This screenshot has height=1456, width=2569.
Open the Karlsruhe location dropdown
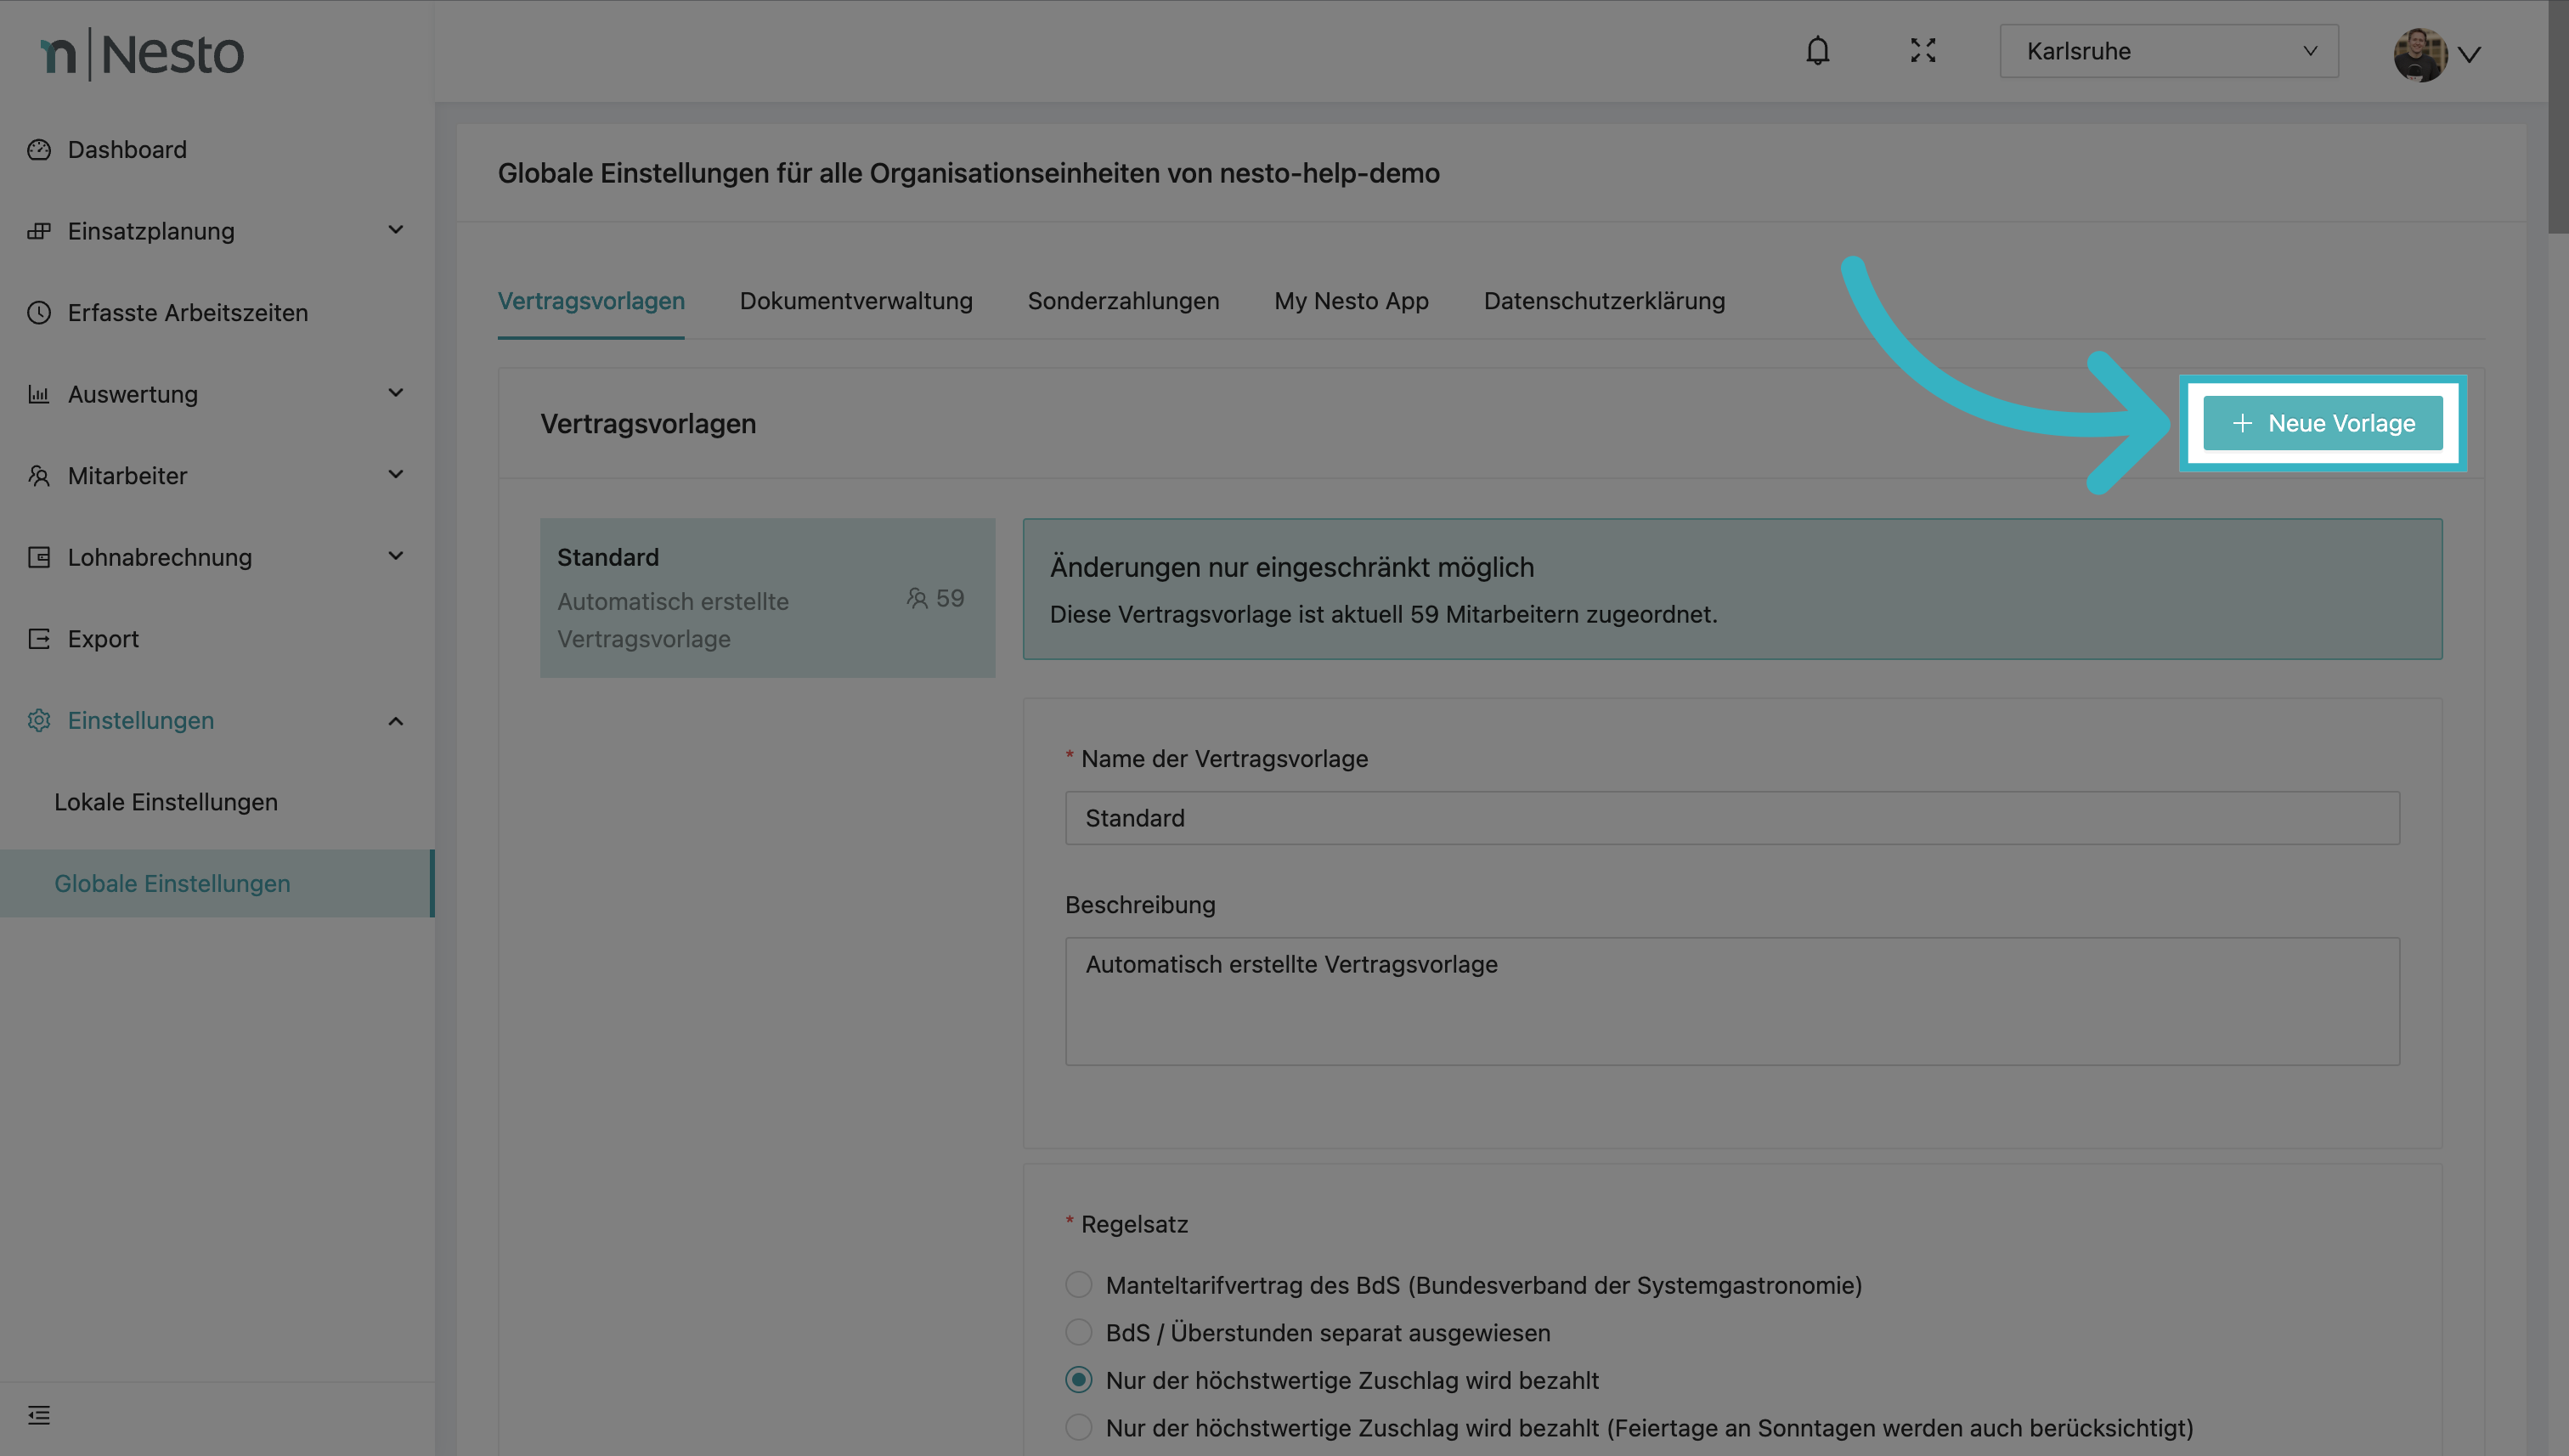point(2168,51)
